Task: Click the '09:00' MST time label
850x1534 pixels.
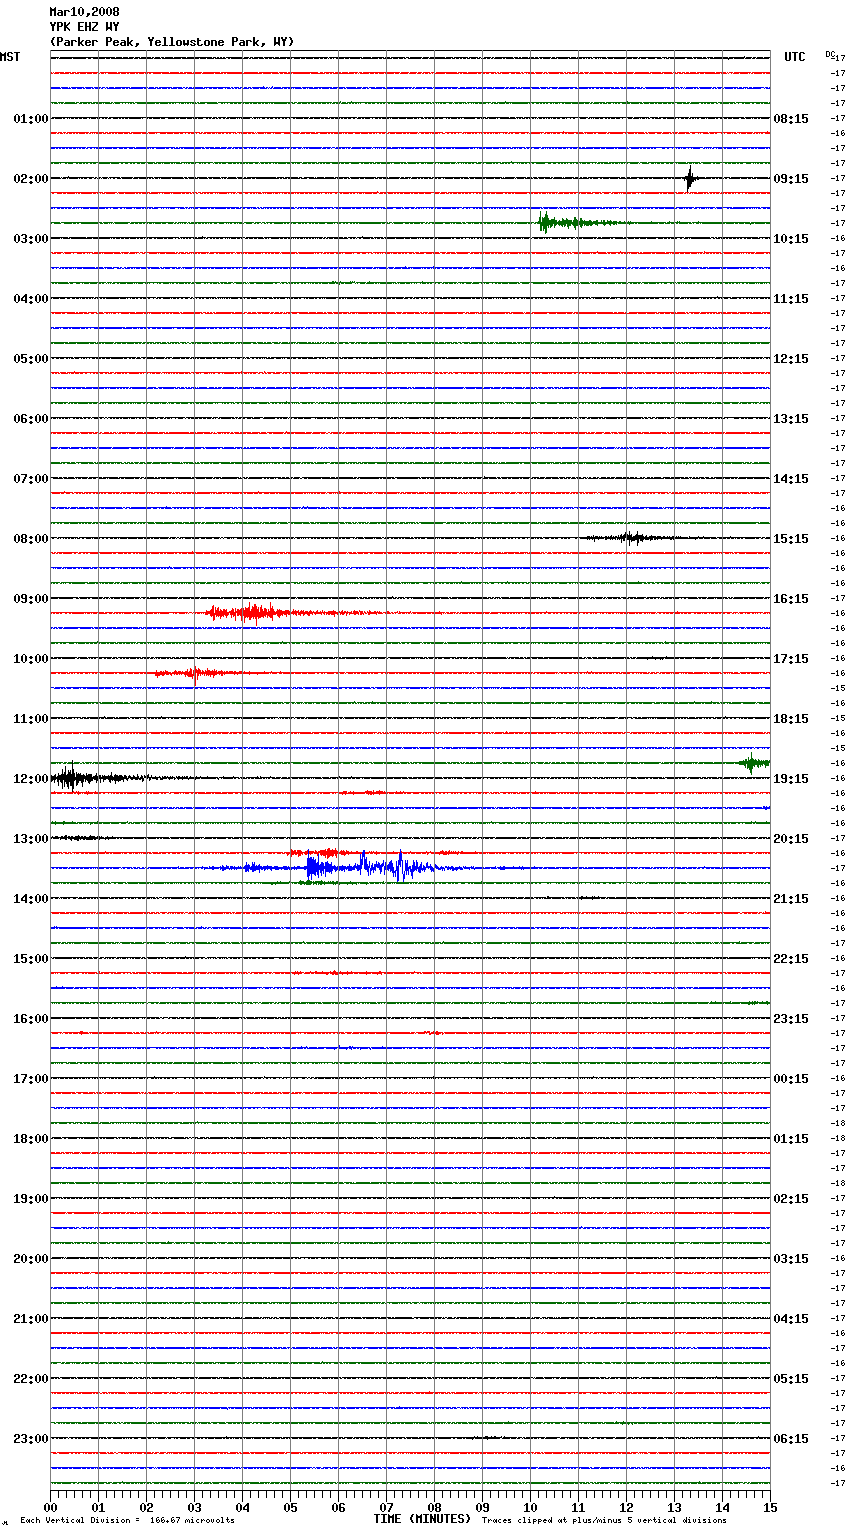Action: [31, 599]
